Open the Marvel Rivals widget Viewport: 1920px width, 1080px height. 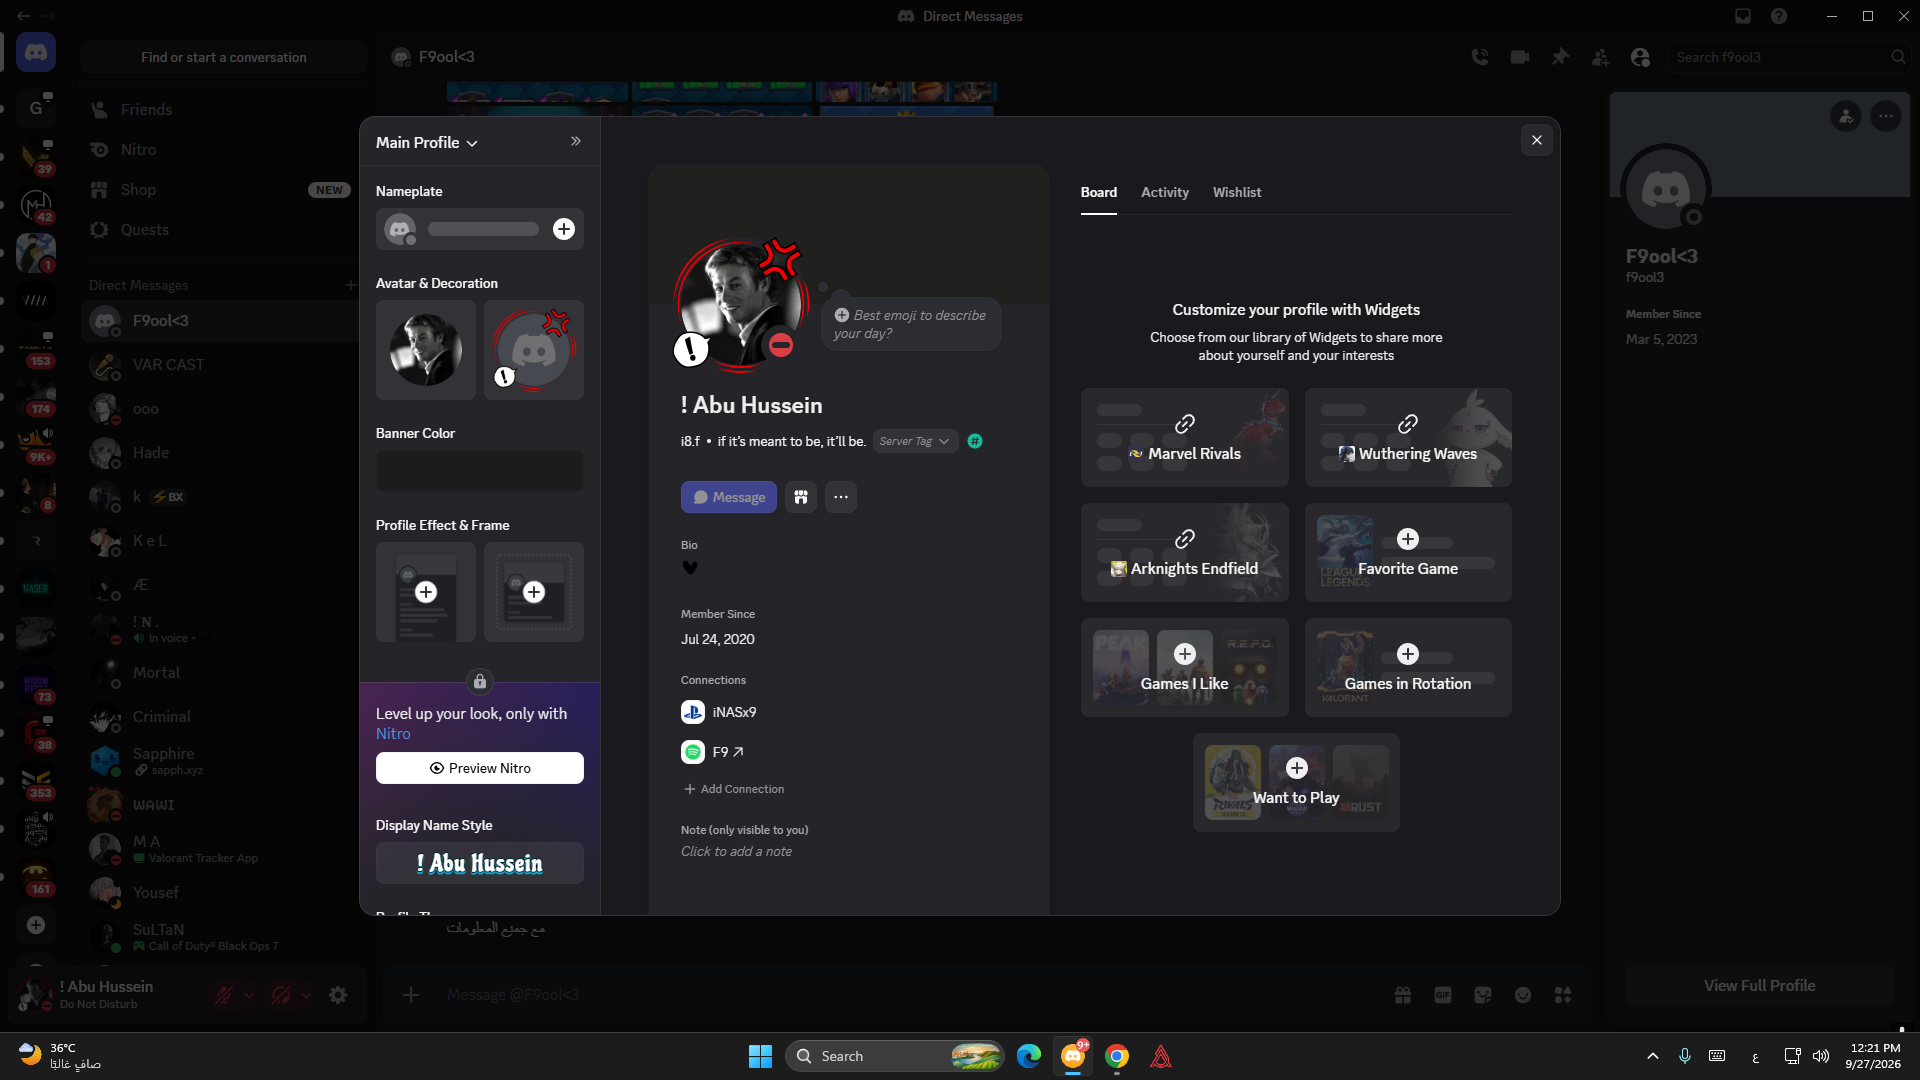[1185, 437]
